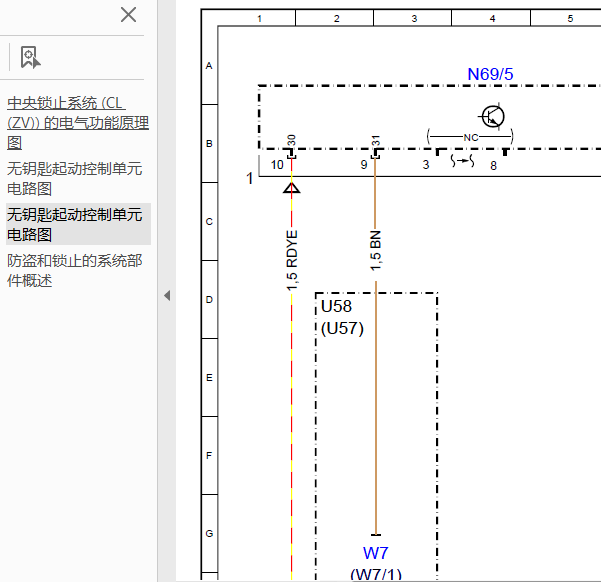The image size is (601, 582).
Task: Click column header 4 of grid
Action: [x=493, y=18]
